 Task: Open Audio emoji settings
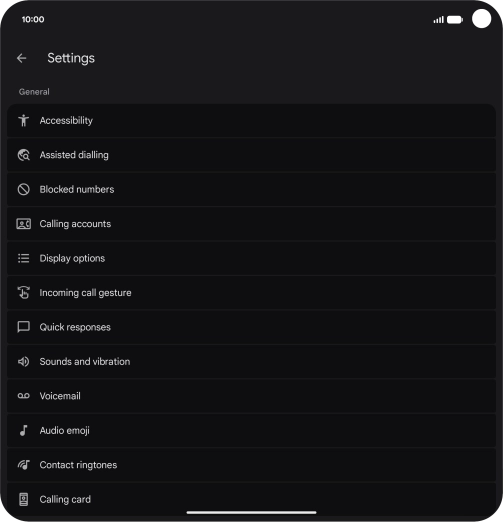pyautogui.click(x=251, y=431)
